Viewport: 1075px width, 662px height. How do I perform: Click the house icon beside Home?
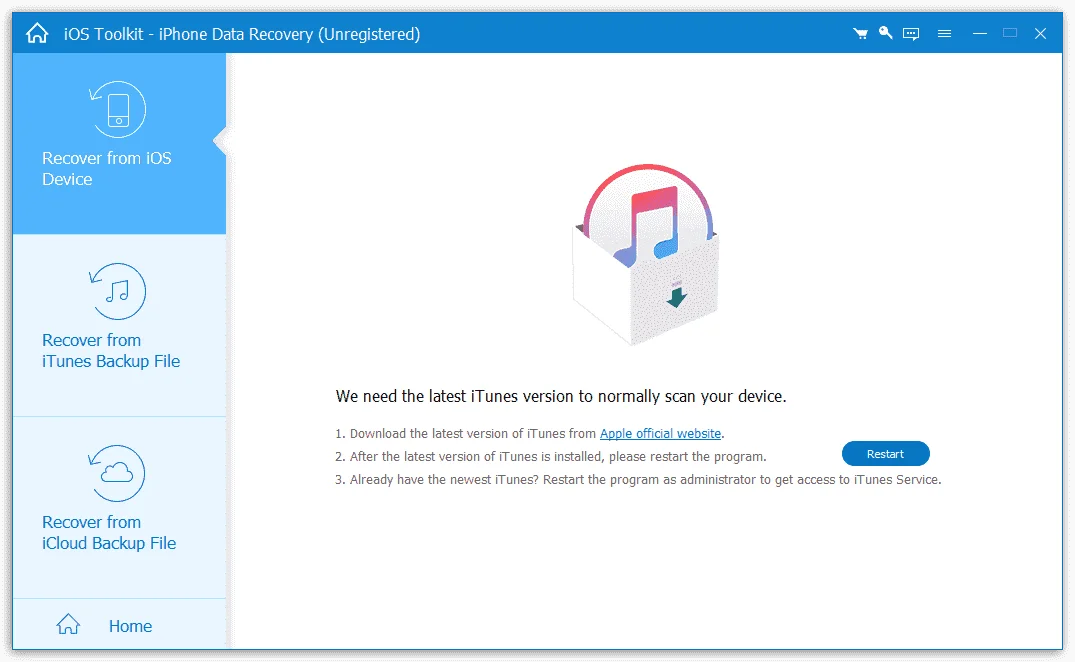(68, 624)
